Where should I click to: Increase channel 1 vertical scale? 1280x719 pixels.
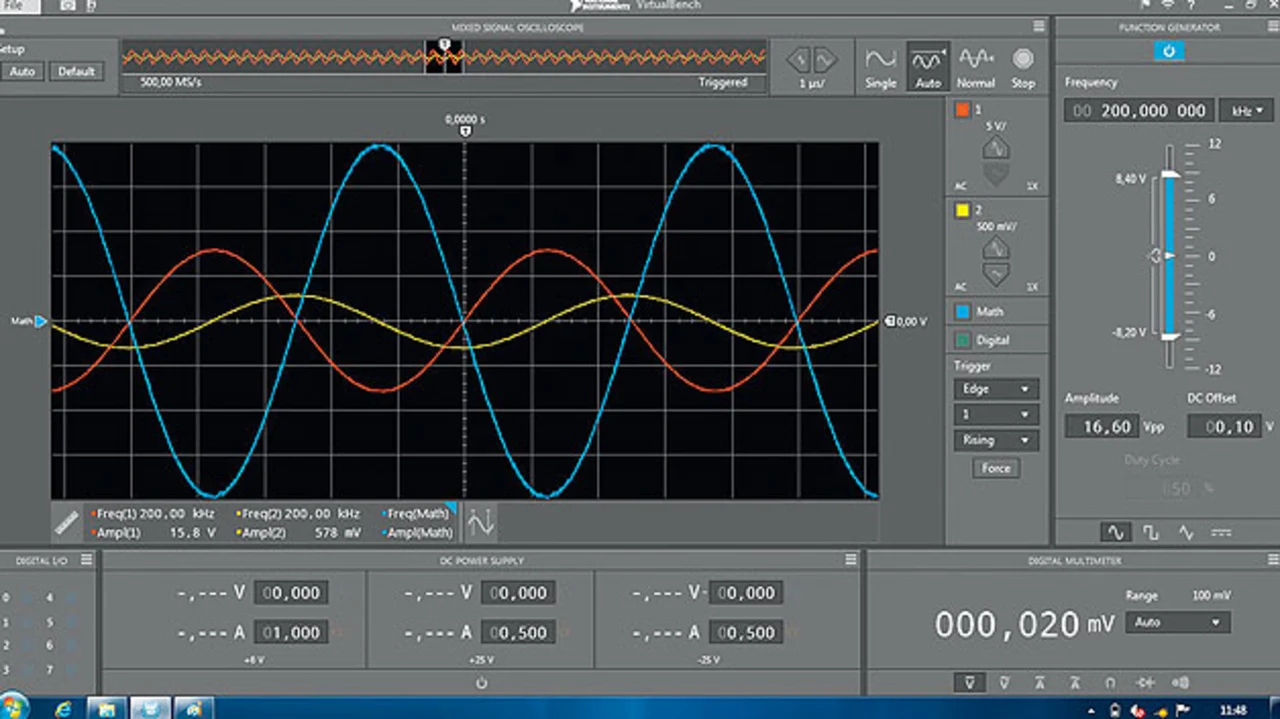tap(996, 148)
